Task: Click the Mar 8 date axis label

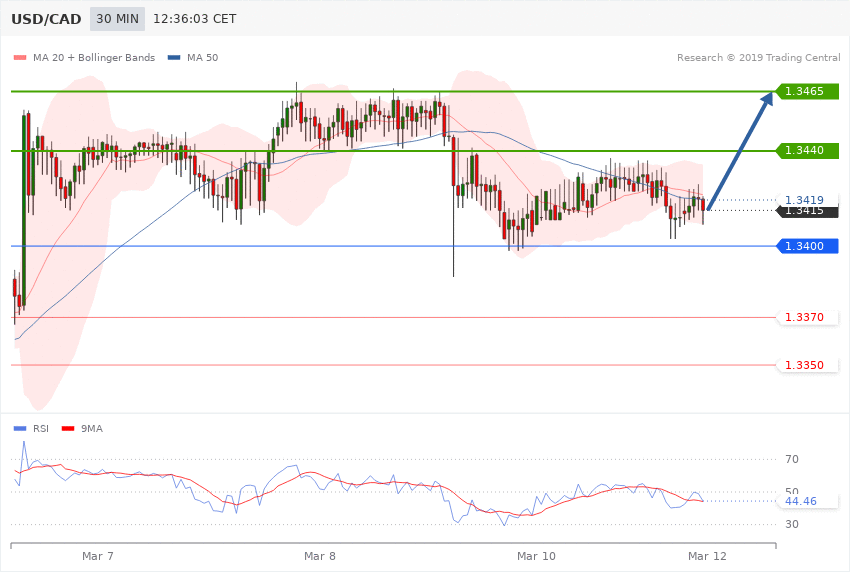Action: click(x=319, y=556)
